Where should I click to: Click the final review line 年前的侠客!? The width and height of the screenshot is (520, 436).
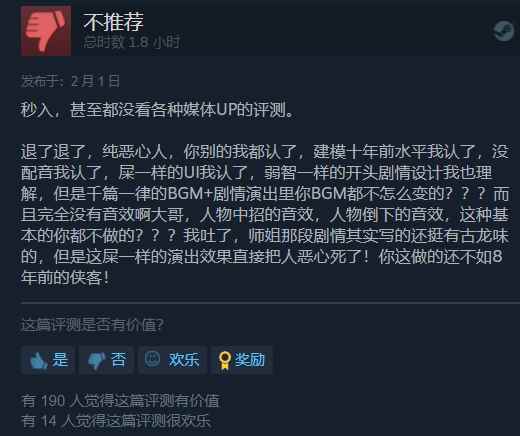point(65,277)
